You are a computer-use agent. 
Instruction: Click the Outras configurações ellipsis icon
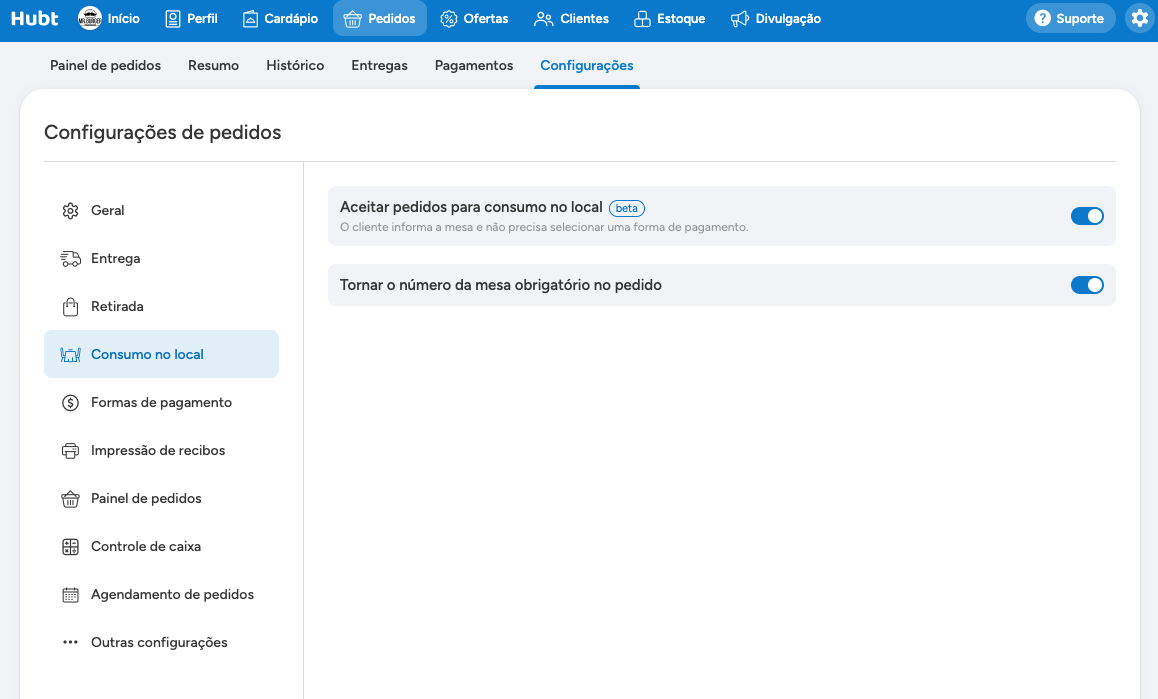70,642
